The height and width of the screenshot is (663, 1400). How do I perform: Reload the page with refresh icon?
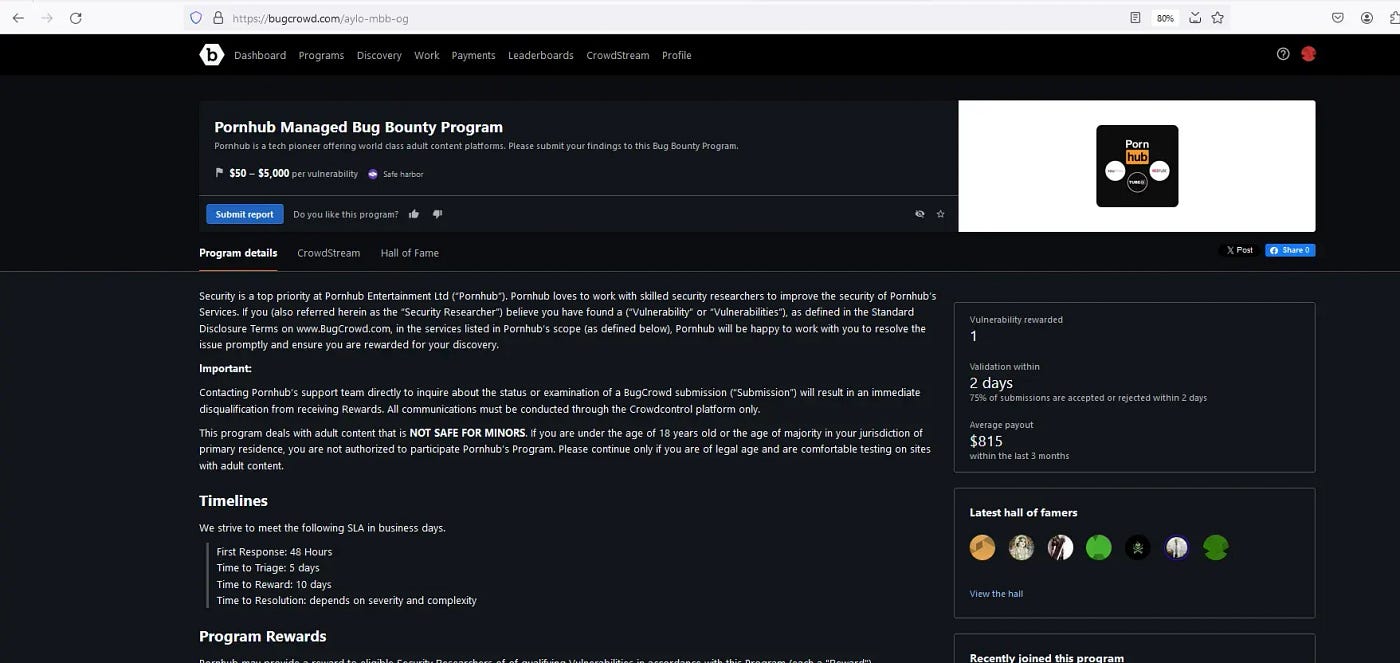point(75,18)
